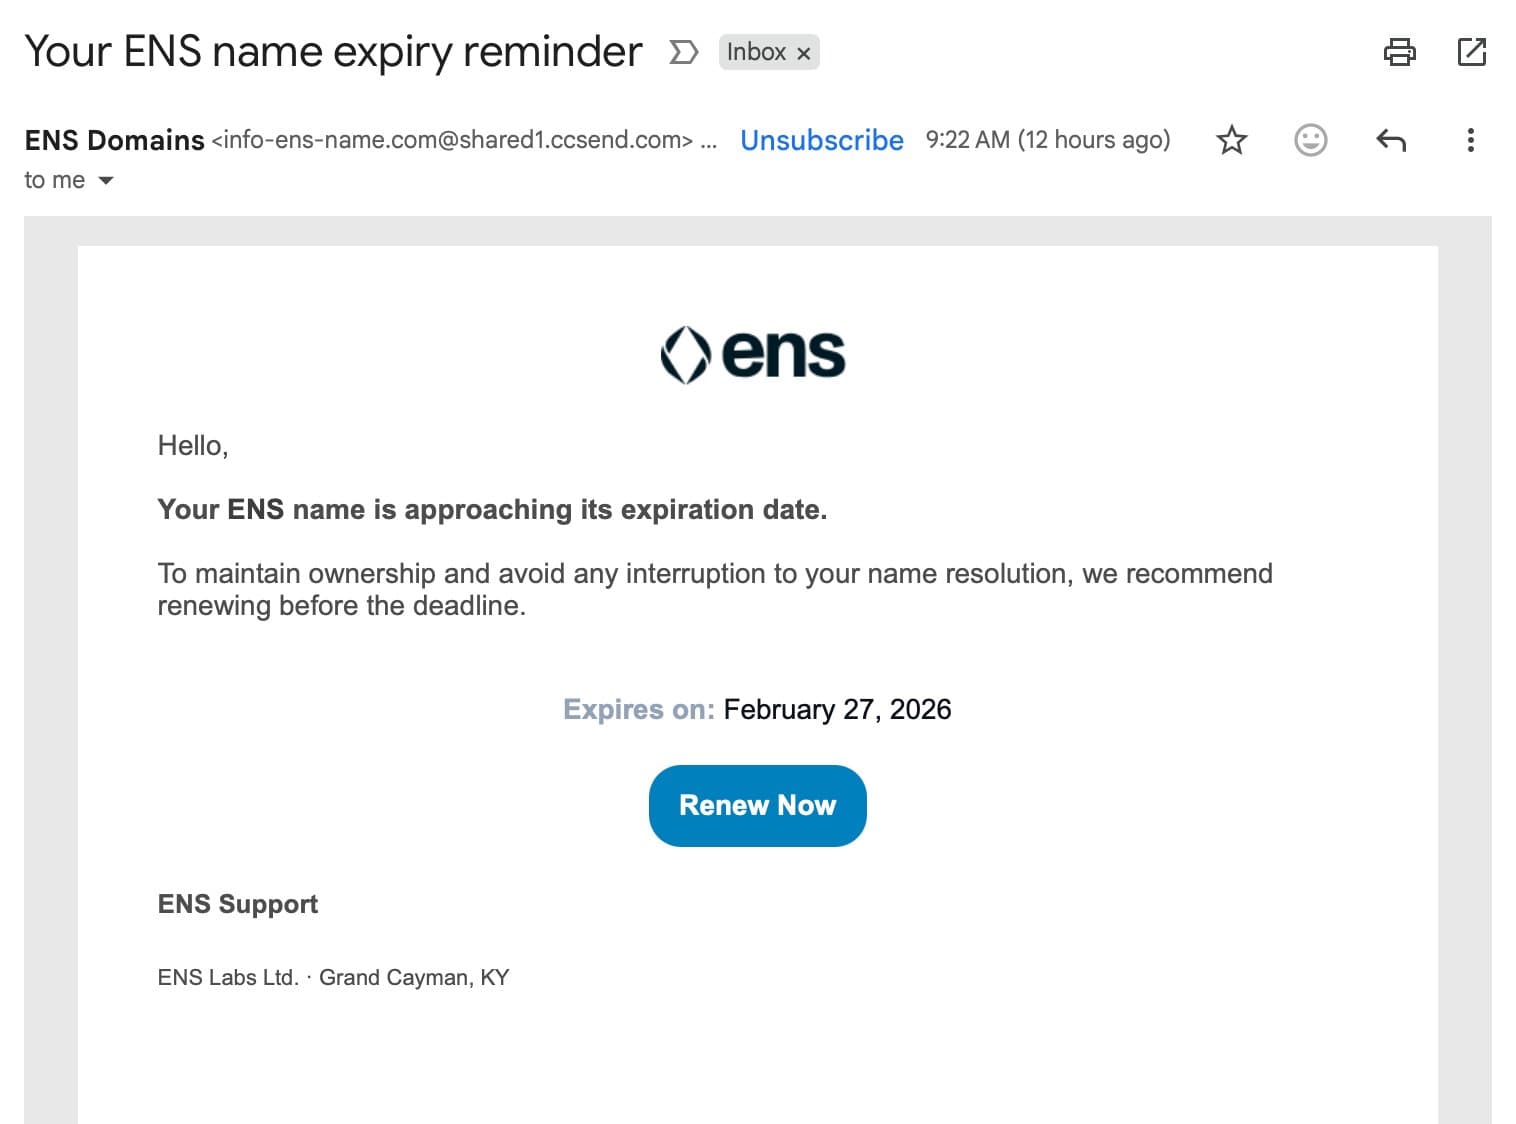1516x1124 pixels.
Task: Reply using the arrow icon
Action: [1391, 140]
